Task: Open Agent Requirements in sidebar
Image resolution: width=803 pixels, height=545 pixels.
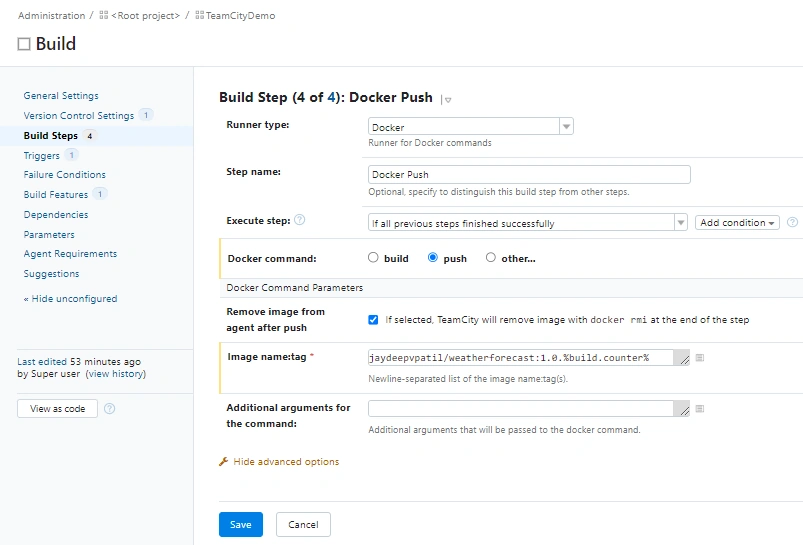Action: click(x=70, y=254)
